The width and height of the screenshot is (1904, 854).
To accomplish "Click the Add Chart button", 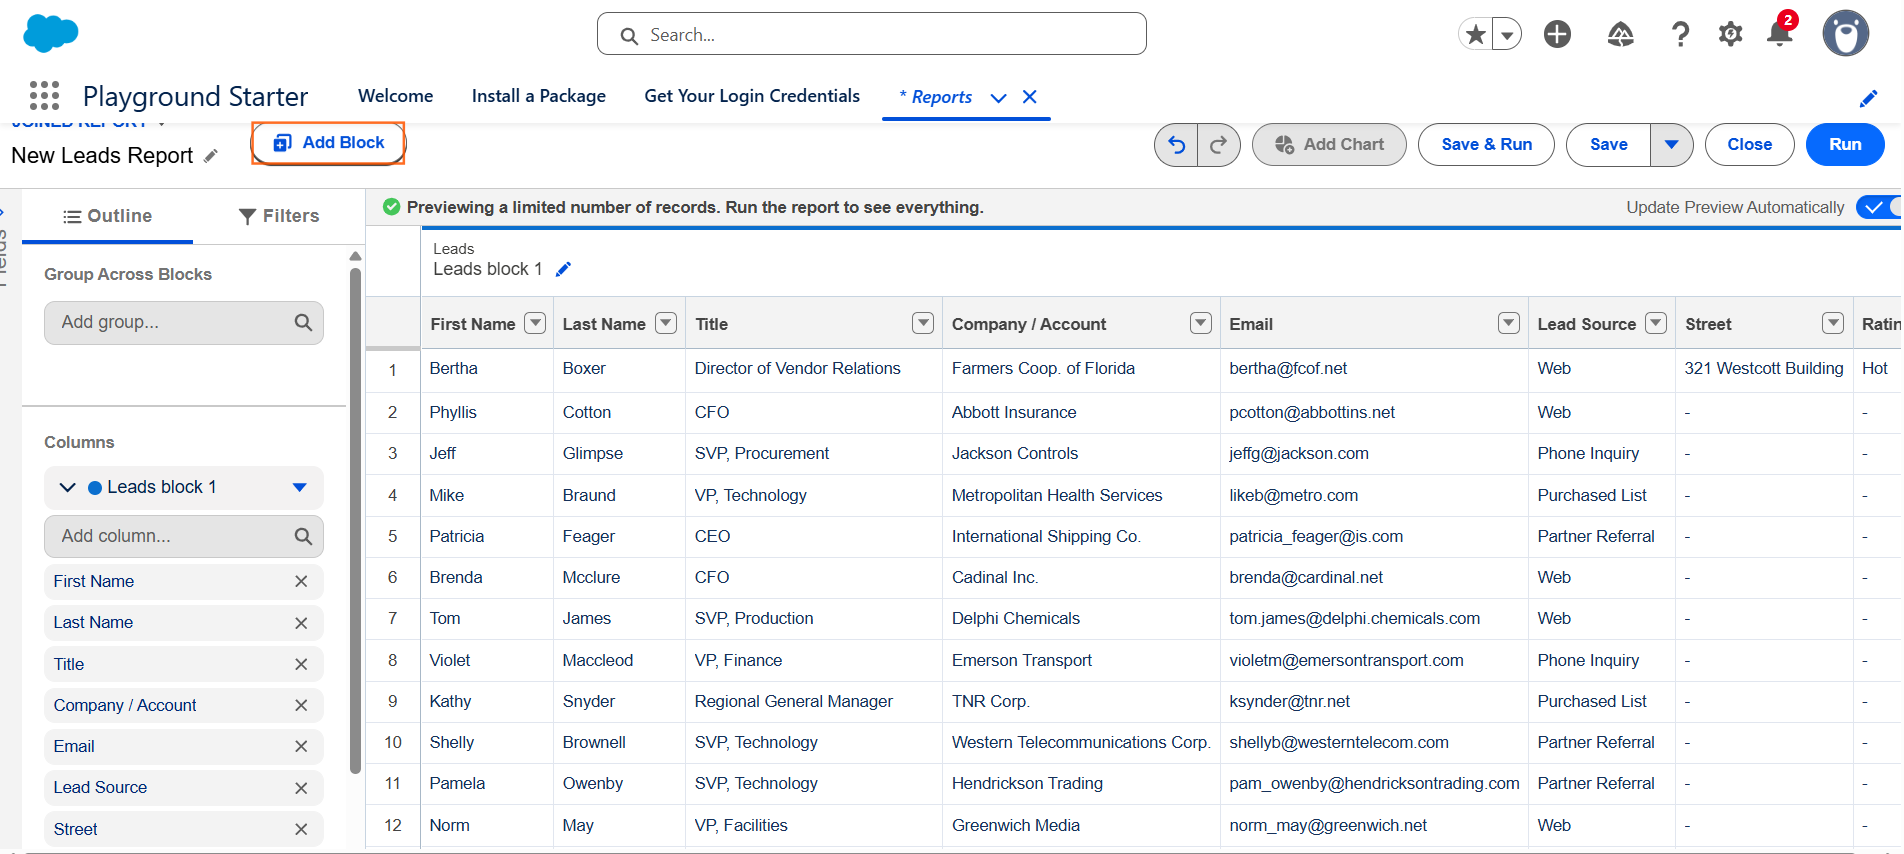I will pyautogui.click(x=1329, y=145).
